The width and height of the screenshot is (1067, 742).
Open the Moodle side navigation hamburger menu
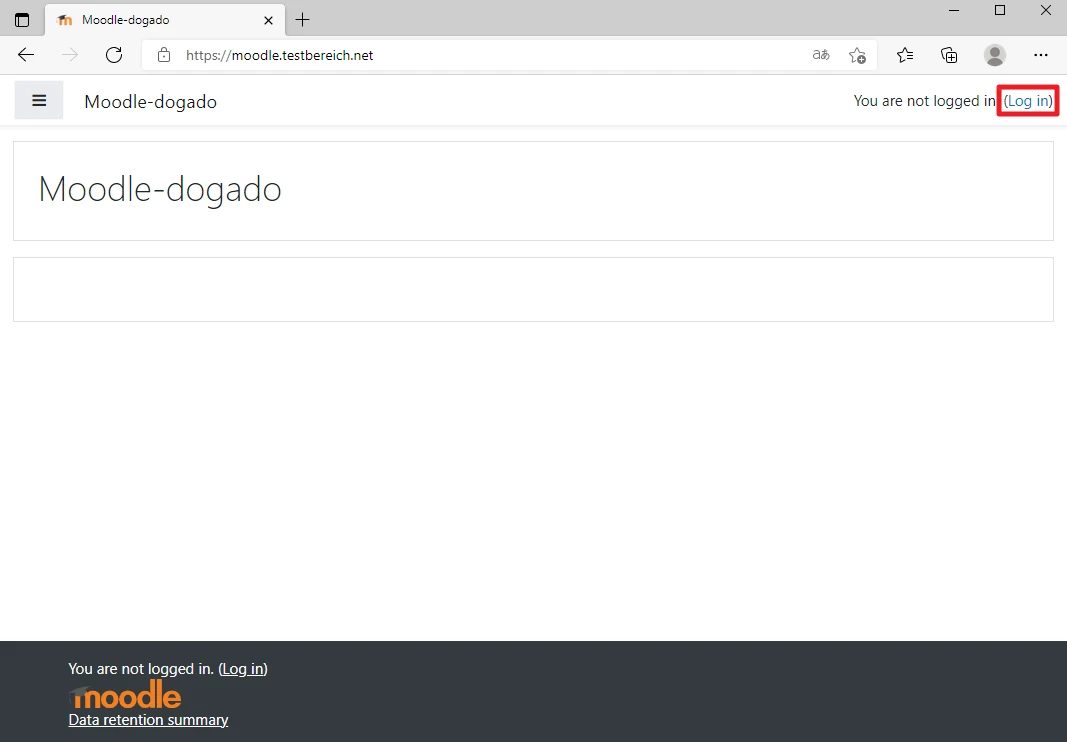point(39,100)
